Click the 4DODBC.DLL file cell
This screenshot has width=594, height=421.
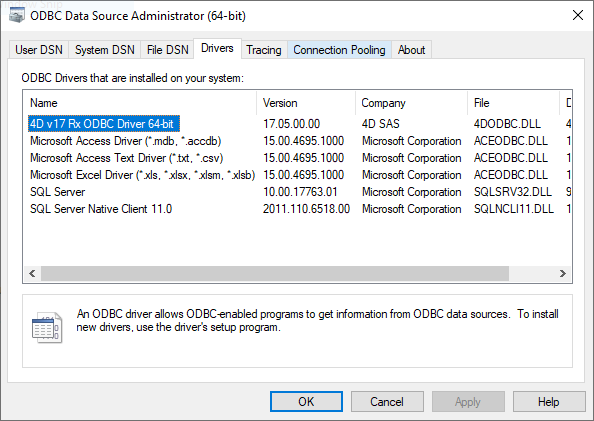coord(507,124)
